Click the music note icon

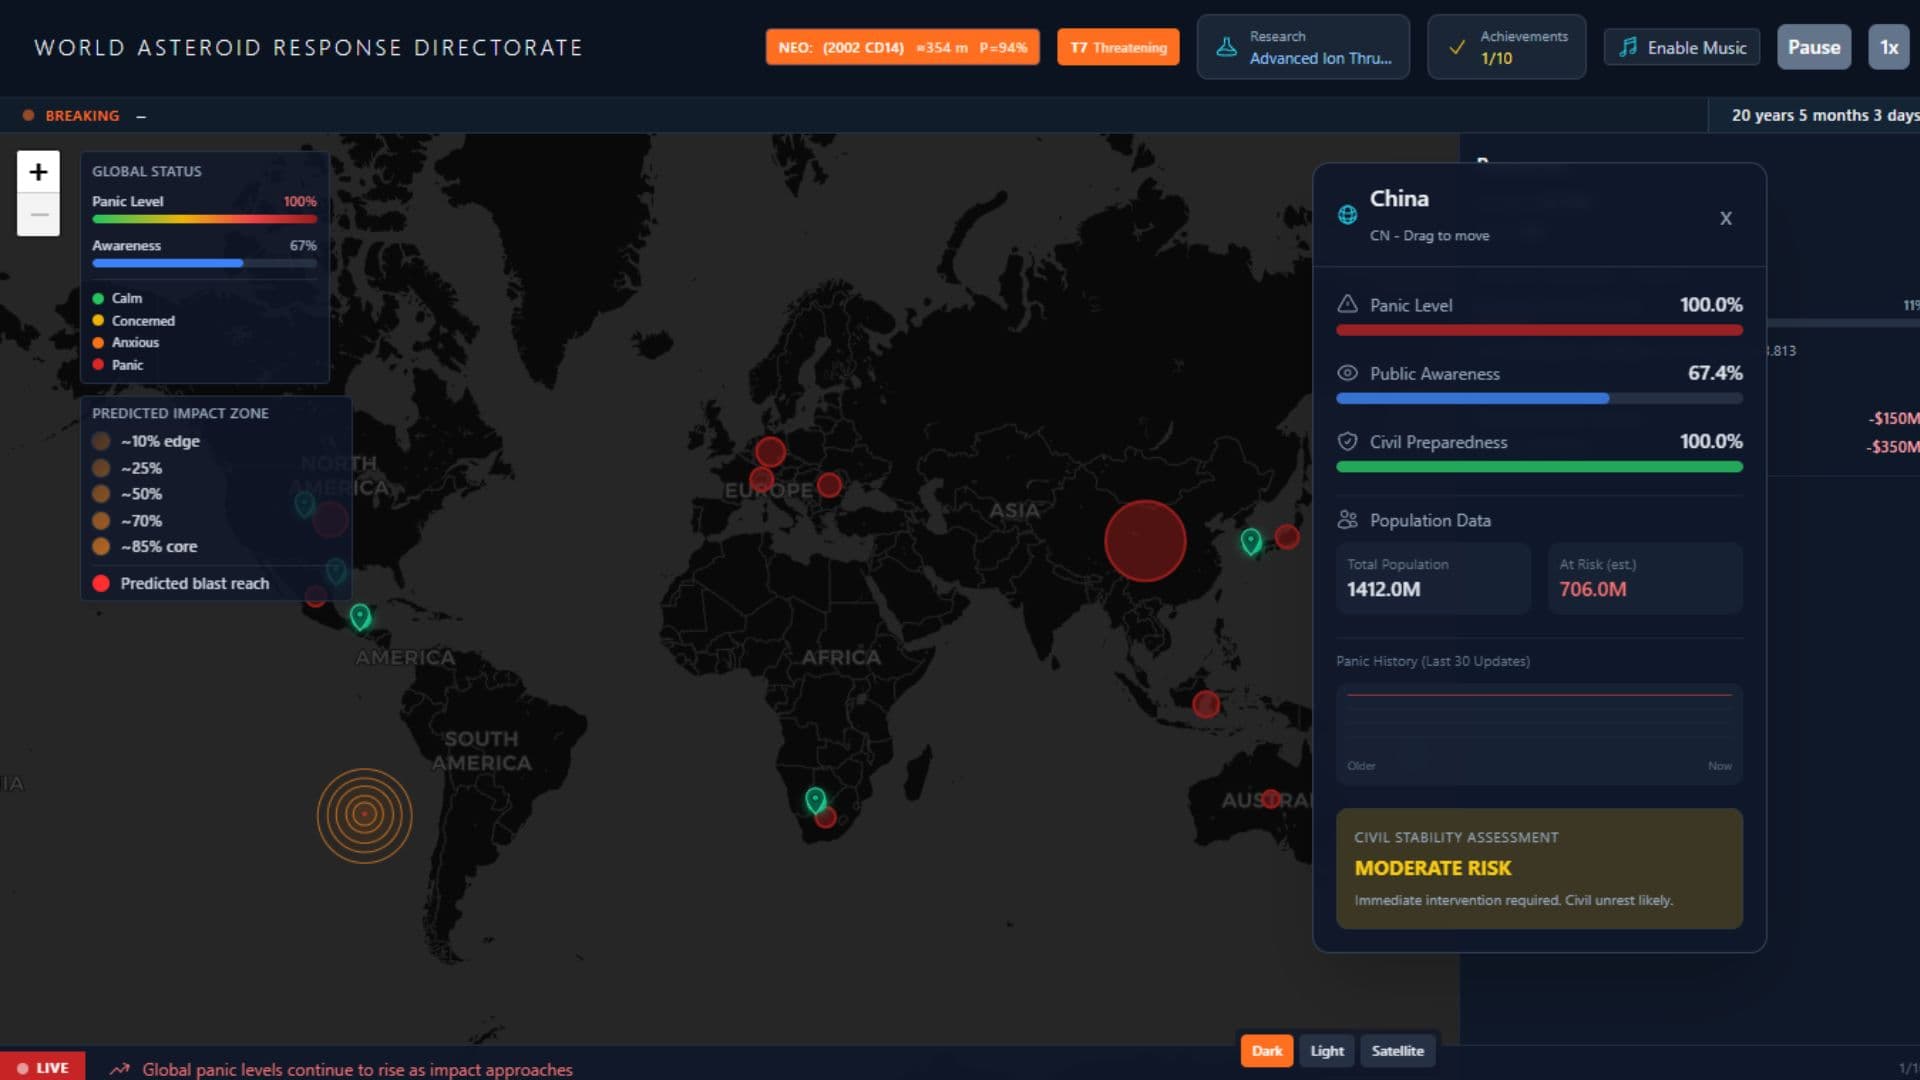tap(1628, 47)
